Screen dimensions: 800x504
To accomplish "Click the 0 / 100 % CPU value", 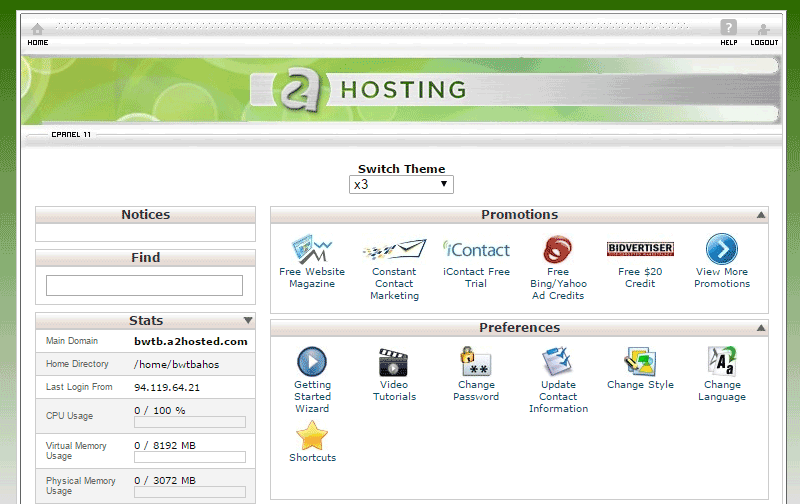I will coord(160,411).
